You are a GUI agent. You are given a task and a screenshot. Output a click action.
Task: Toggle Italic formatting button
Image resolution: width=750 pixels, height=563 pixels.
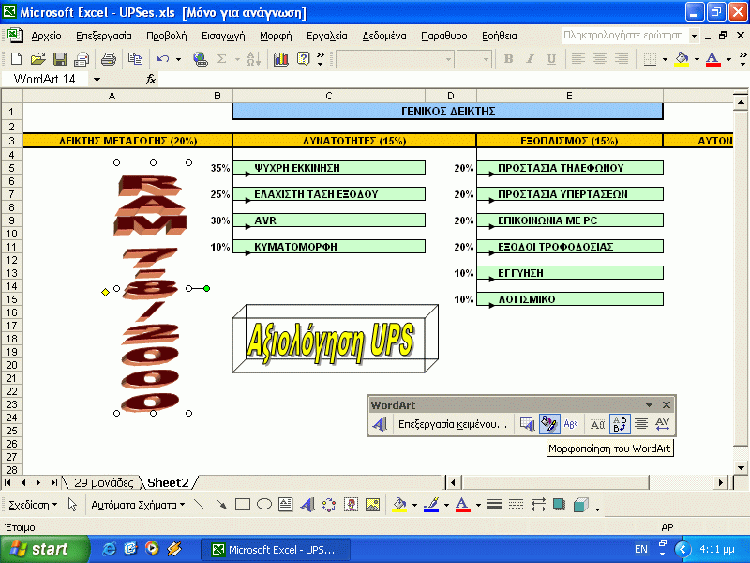(x=530, y=59)
